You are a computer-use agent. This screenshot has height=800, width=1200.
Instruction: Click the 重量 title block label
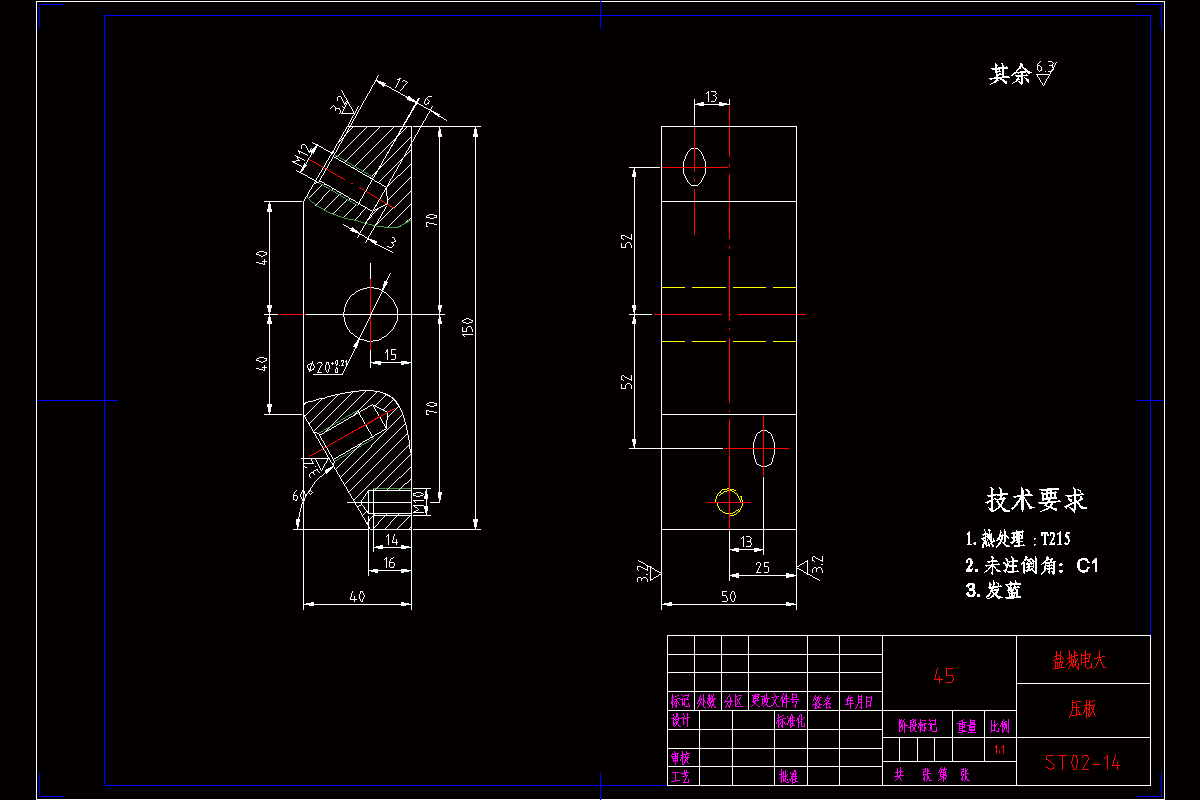pos(967,727)
